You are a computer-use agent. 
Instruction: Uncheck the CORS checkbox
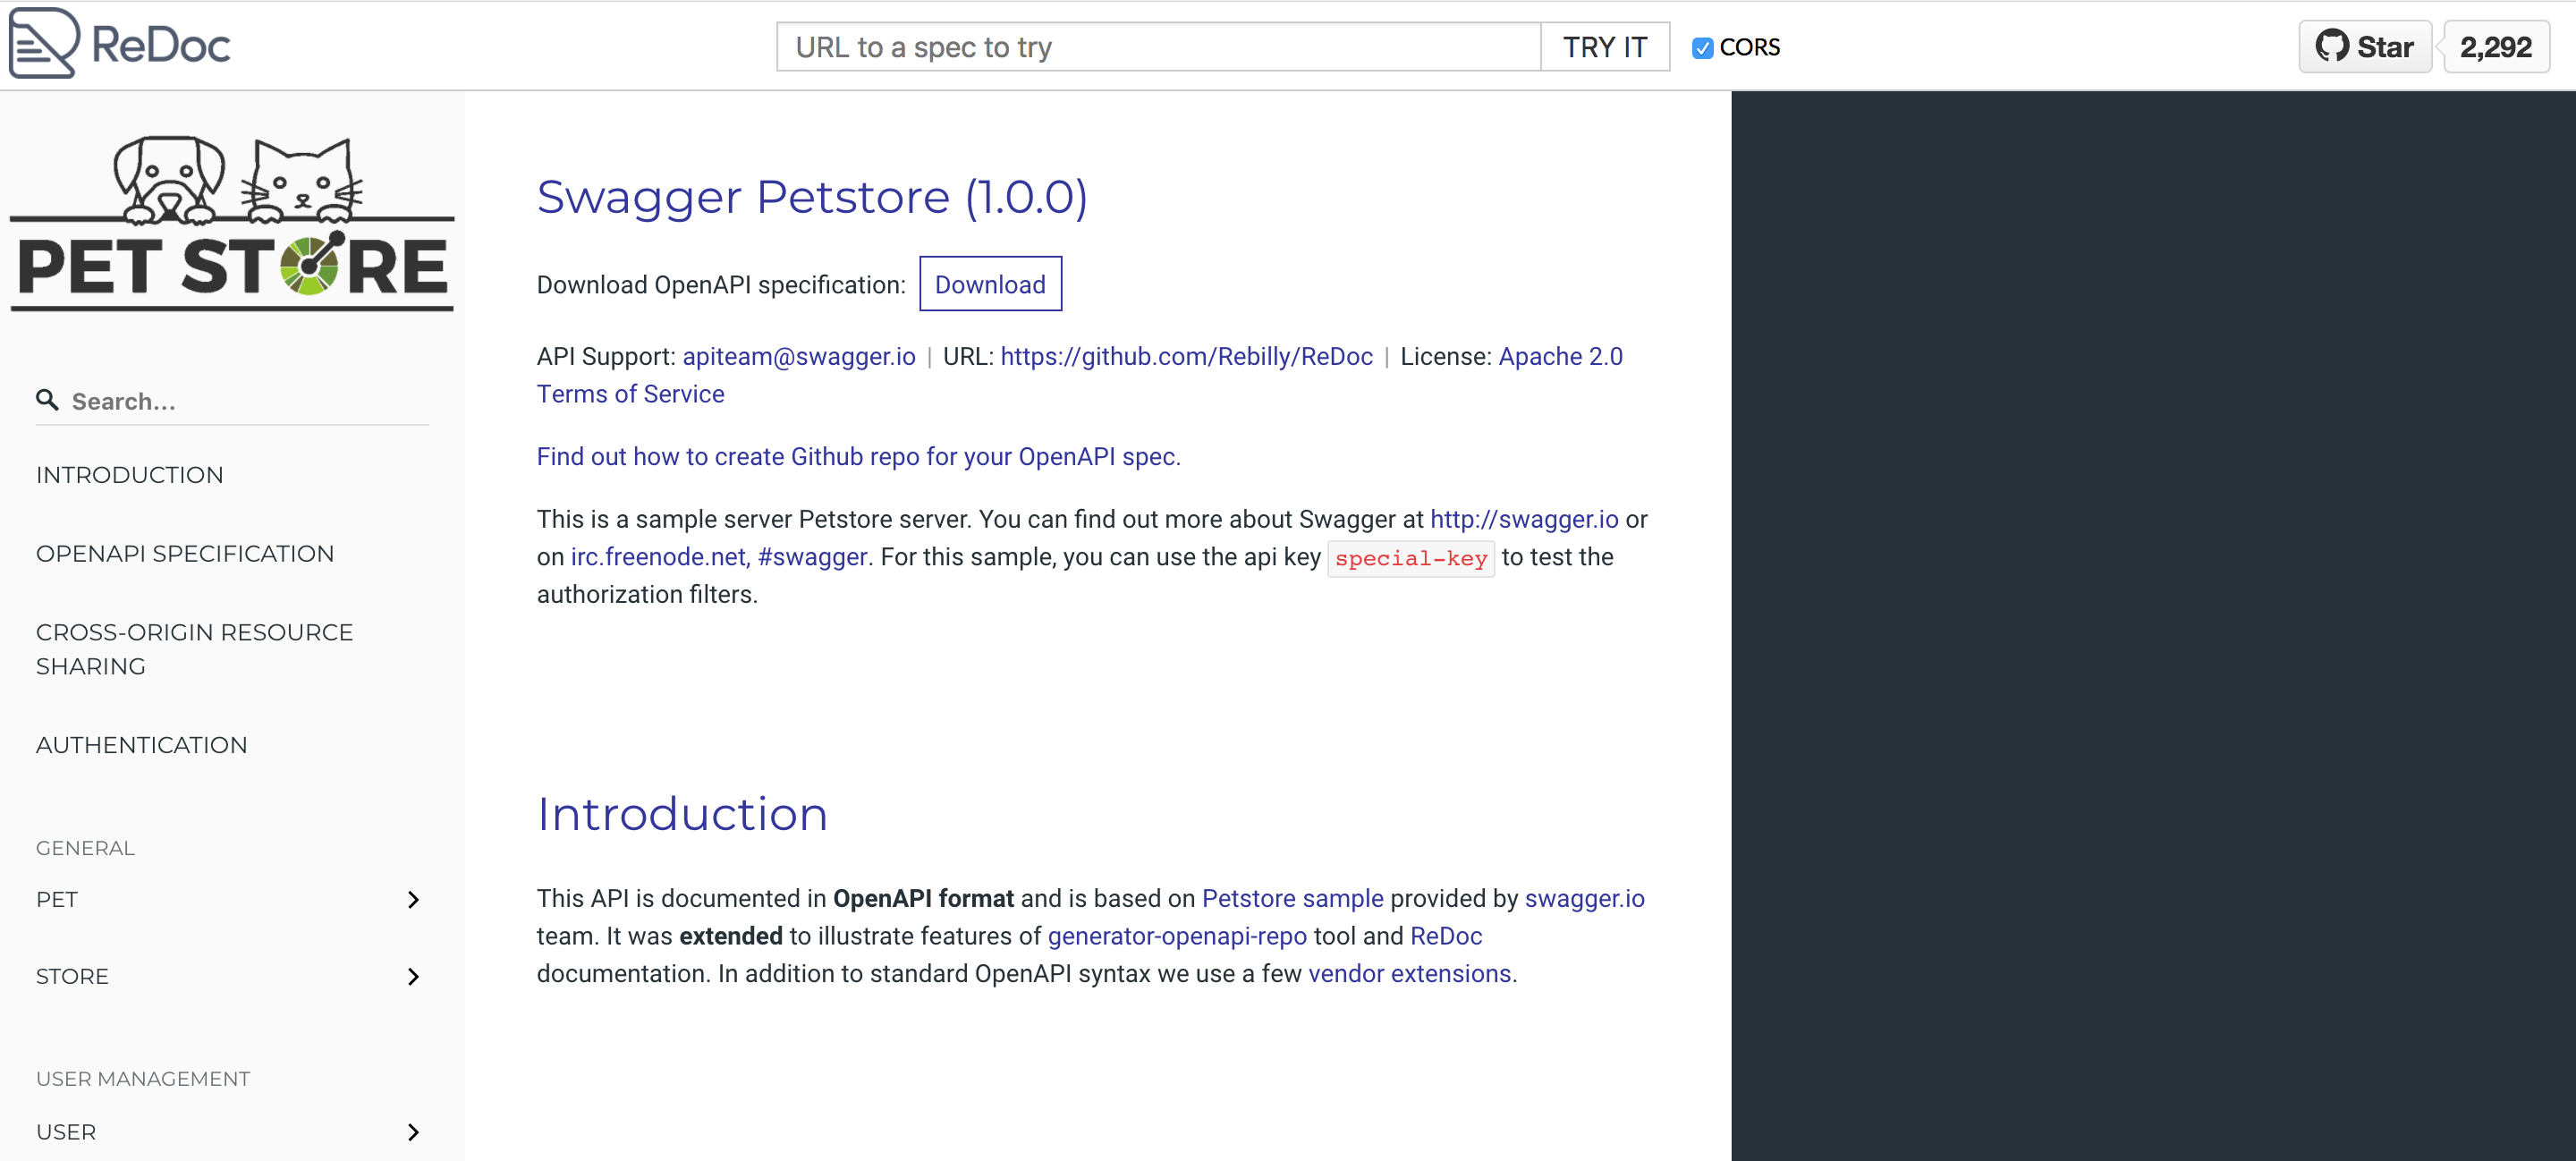1702,47
